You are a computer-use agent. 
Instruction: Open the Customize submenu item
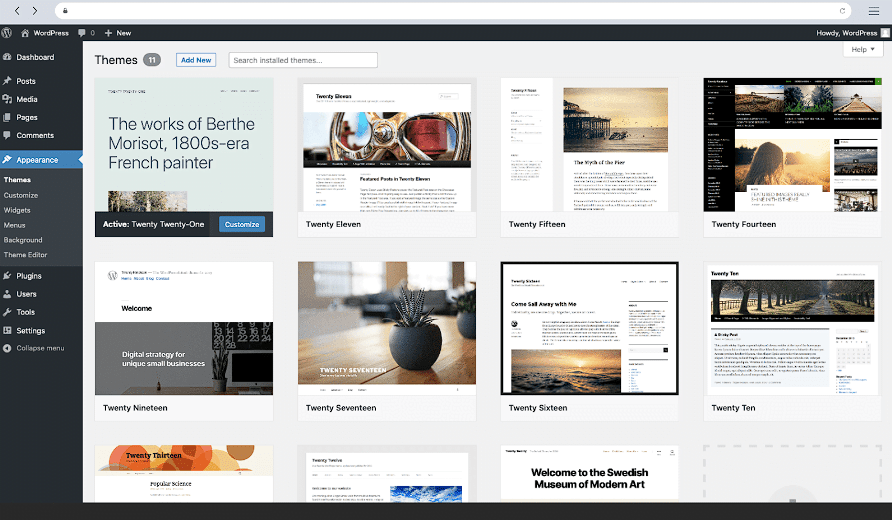click(x=20, y=195)
